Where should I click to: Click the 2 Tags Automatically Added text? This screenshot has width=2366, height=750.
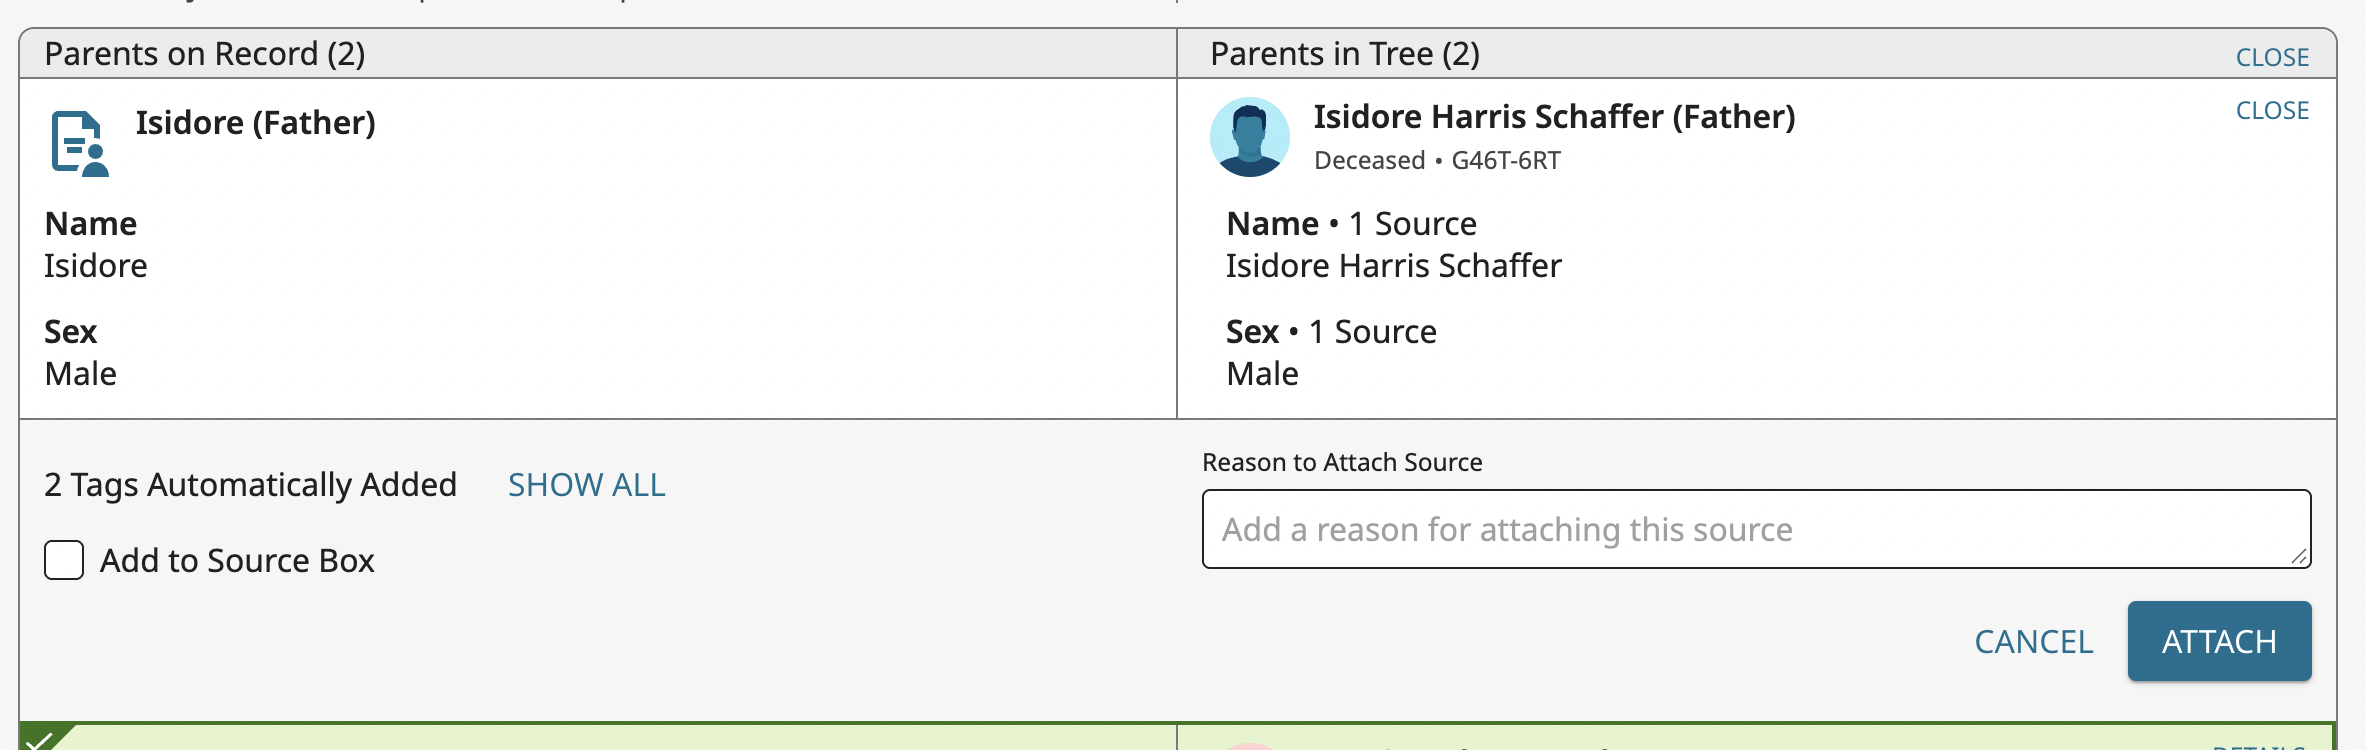coord(250,485)
